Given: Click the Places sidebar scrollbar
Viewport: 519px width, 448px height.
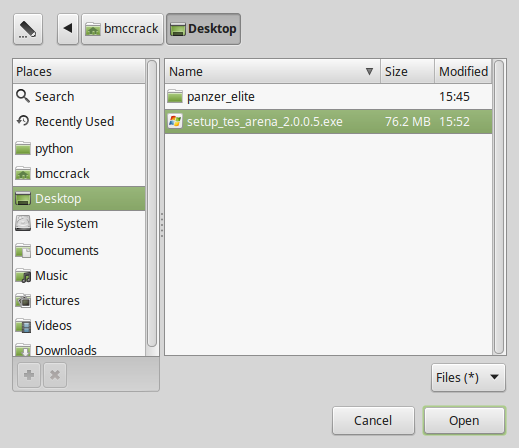Looking at the screenshot, I should (x=152, y=203).
